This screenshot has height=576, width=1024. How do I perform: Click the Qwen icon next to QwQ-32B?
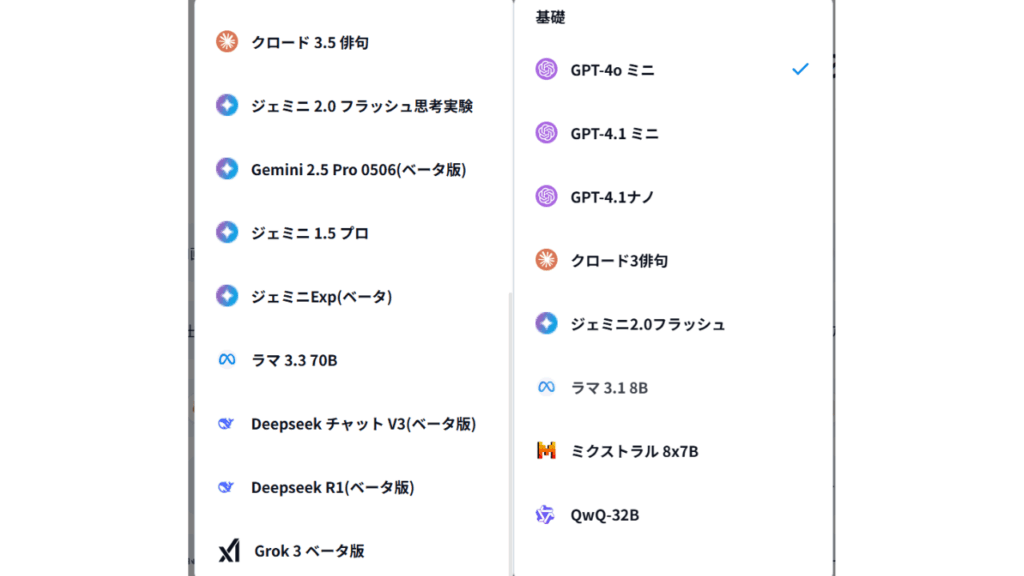[546, 515]
